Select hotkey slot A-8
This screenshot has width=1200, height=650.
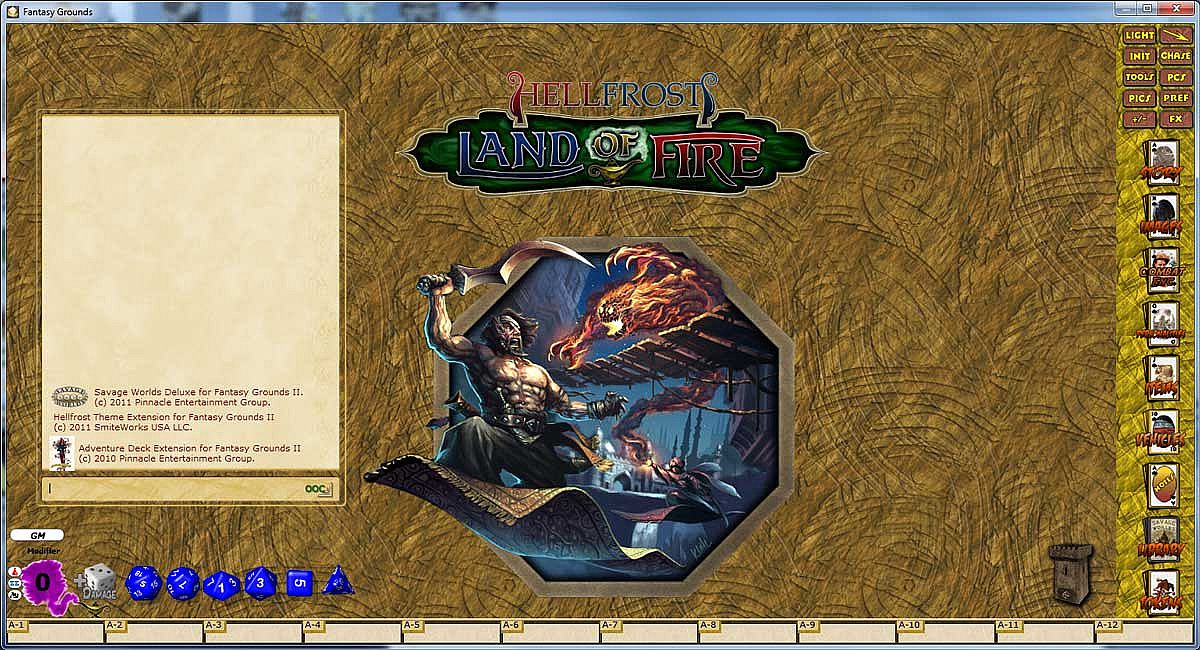click(748, 633)
